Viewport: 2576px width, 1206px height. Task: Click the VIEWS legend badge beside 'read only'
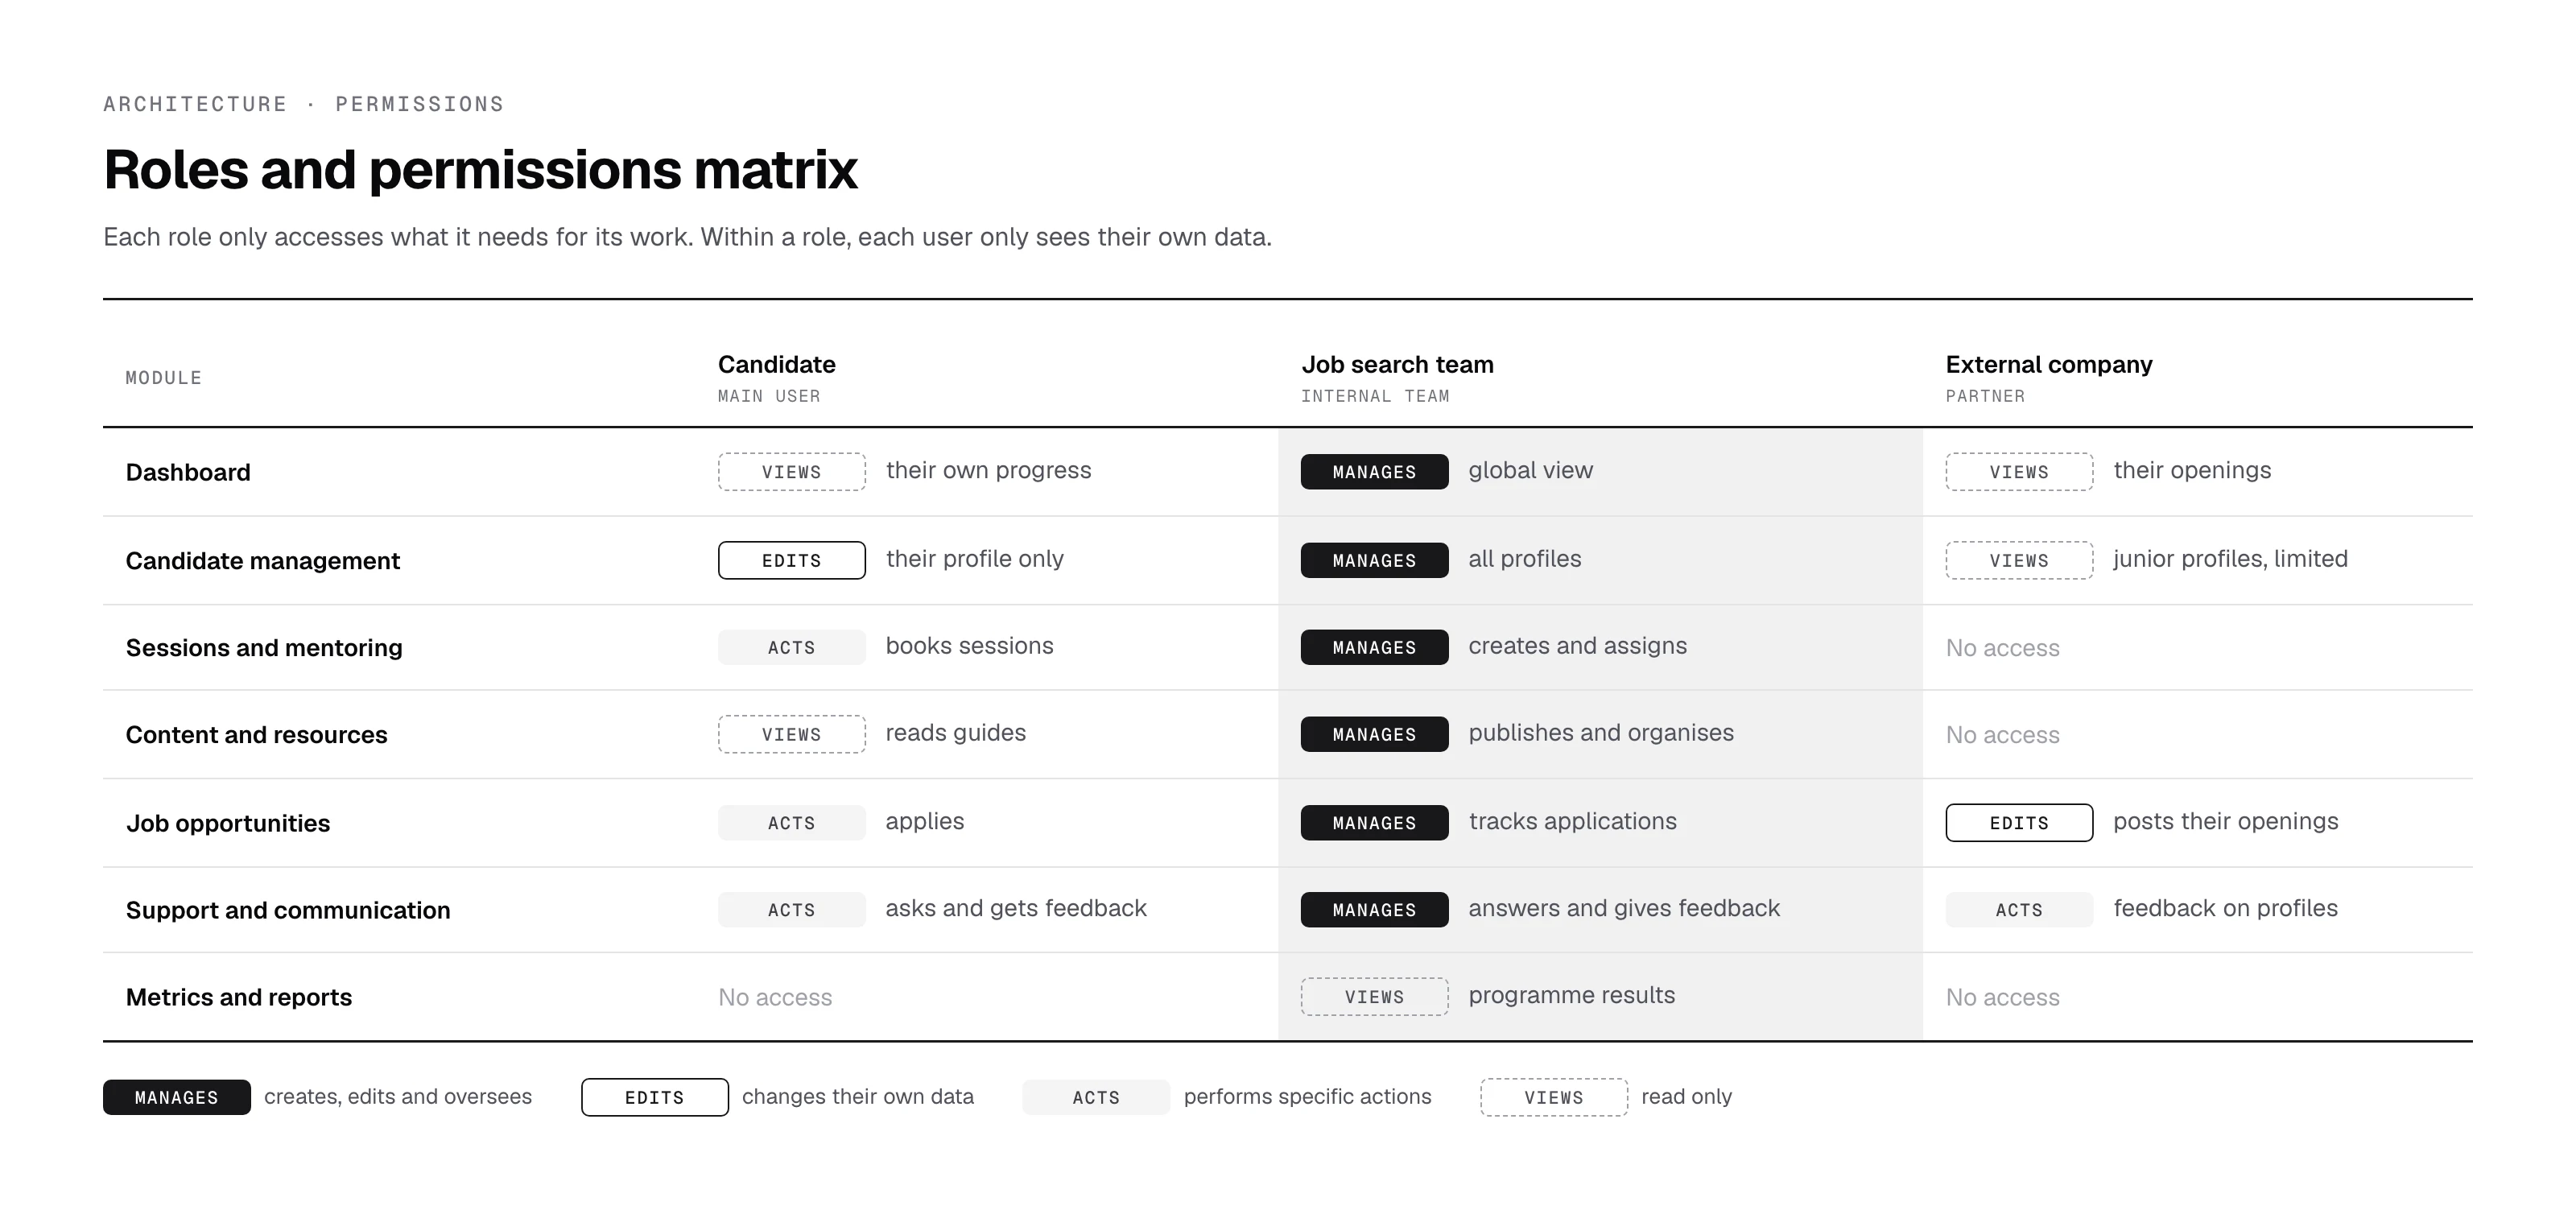(x=1554, y=1097)
